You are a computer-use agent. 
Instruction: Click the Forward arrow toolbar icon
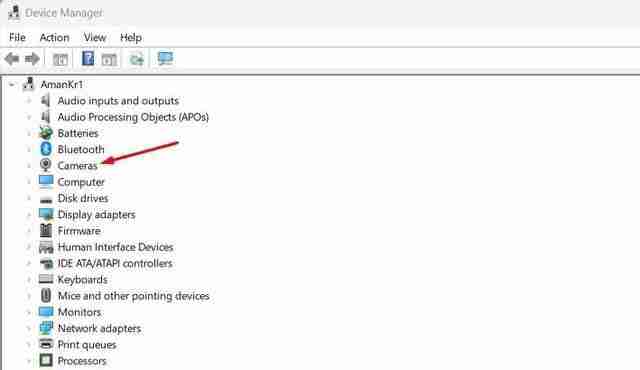[x=32, y=59]
